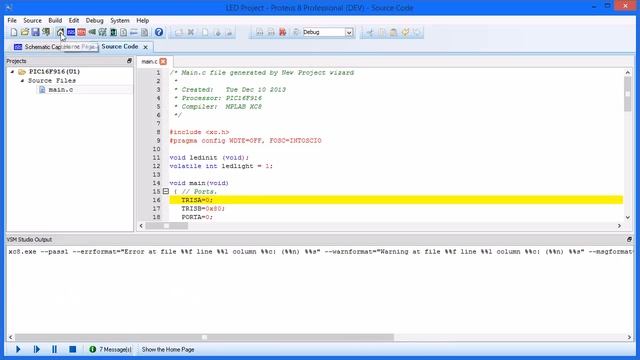Save the project with the floppy disk icon

point(36,32)
